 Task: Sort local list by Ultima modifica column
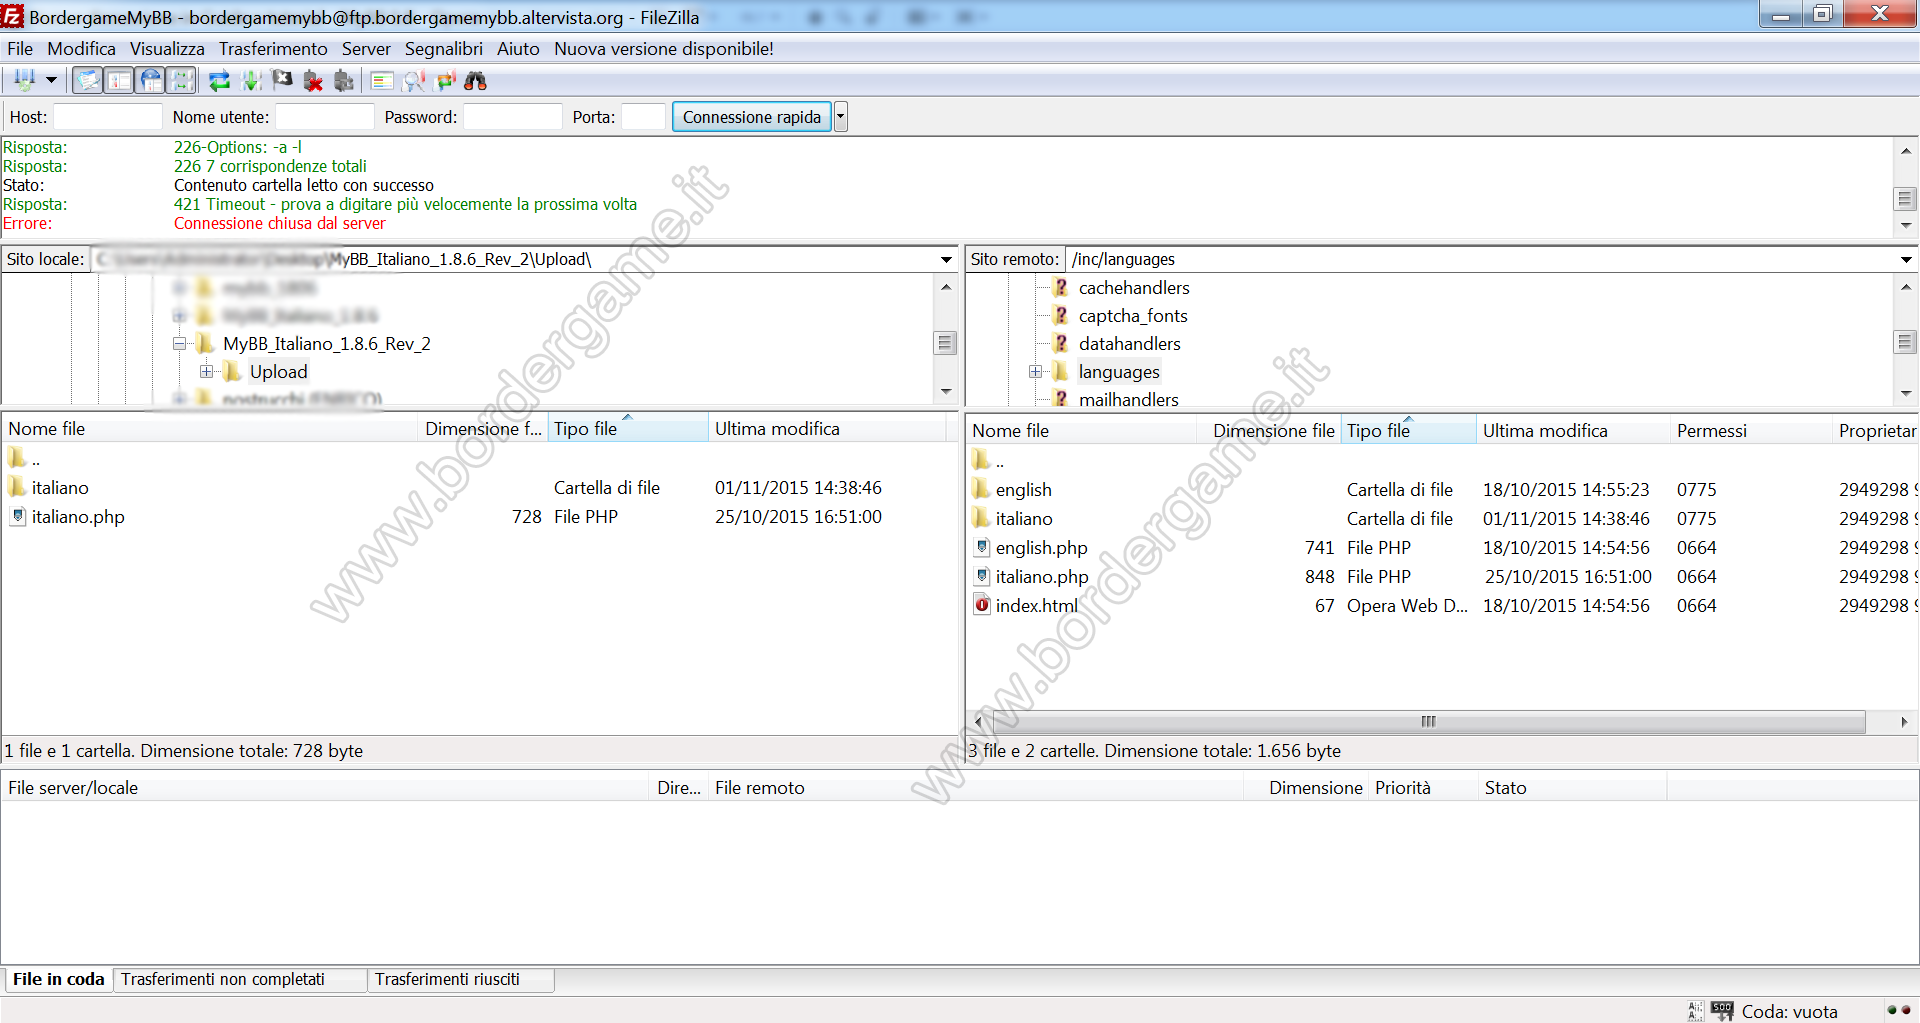pos(827,429)
